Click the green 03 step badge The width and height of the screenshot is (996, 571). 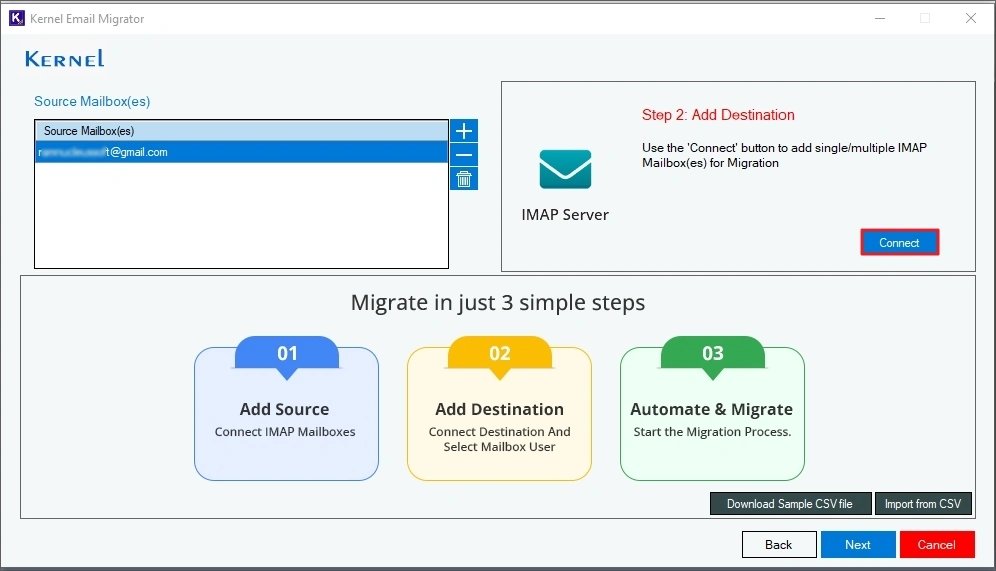pos(712,354)
